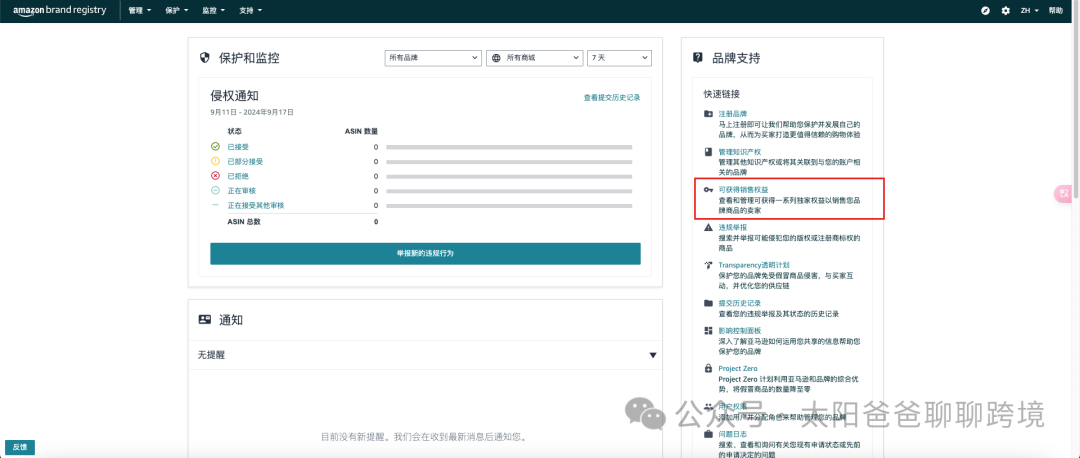The image size is (1080, 458).
Task: Open the 提交历史记录 quick link
Action: 740,303
